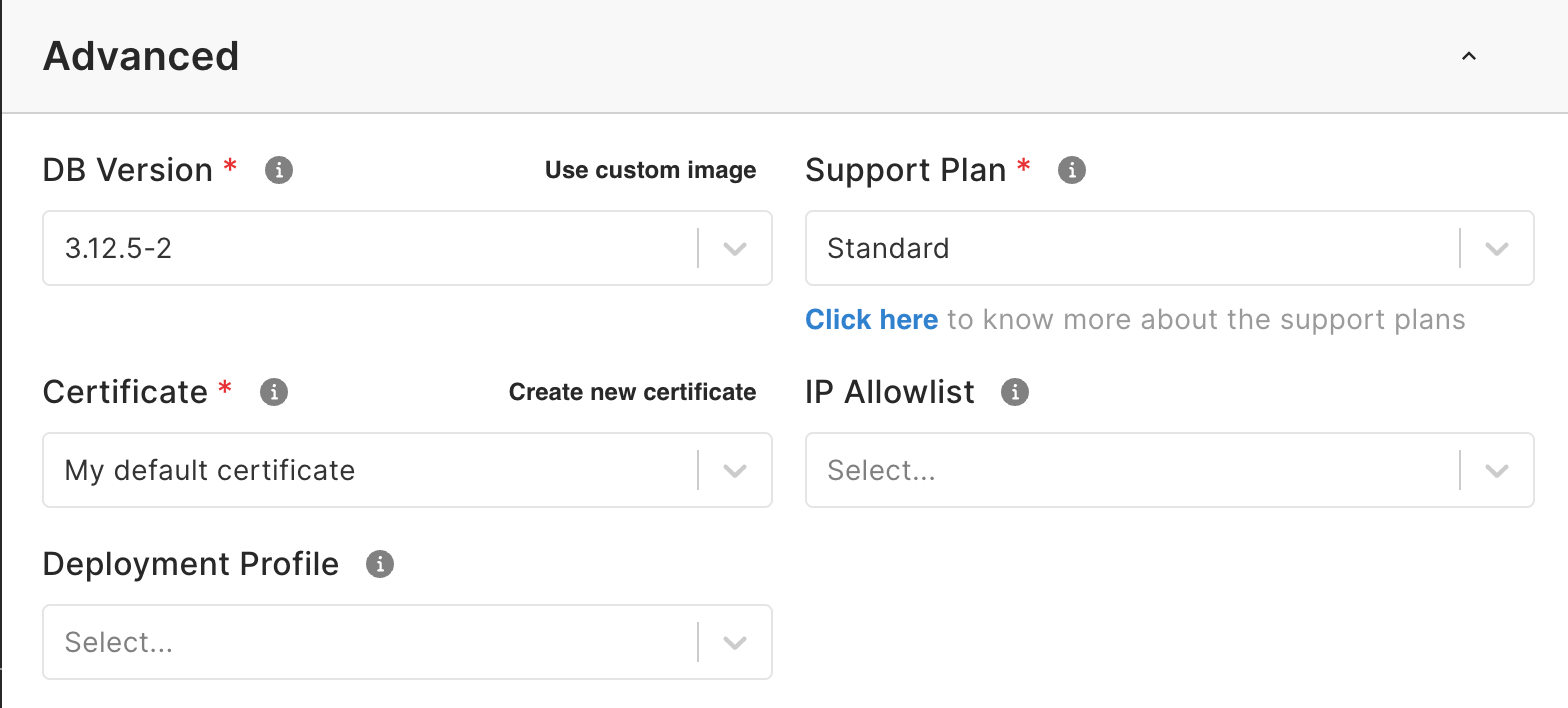Viewport: 1568px width, 708px height.
Task: Open IP Allowlist dropdown arrow
Action: (x=1497, y=470)
